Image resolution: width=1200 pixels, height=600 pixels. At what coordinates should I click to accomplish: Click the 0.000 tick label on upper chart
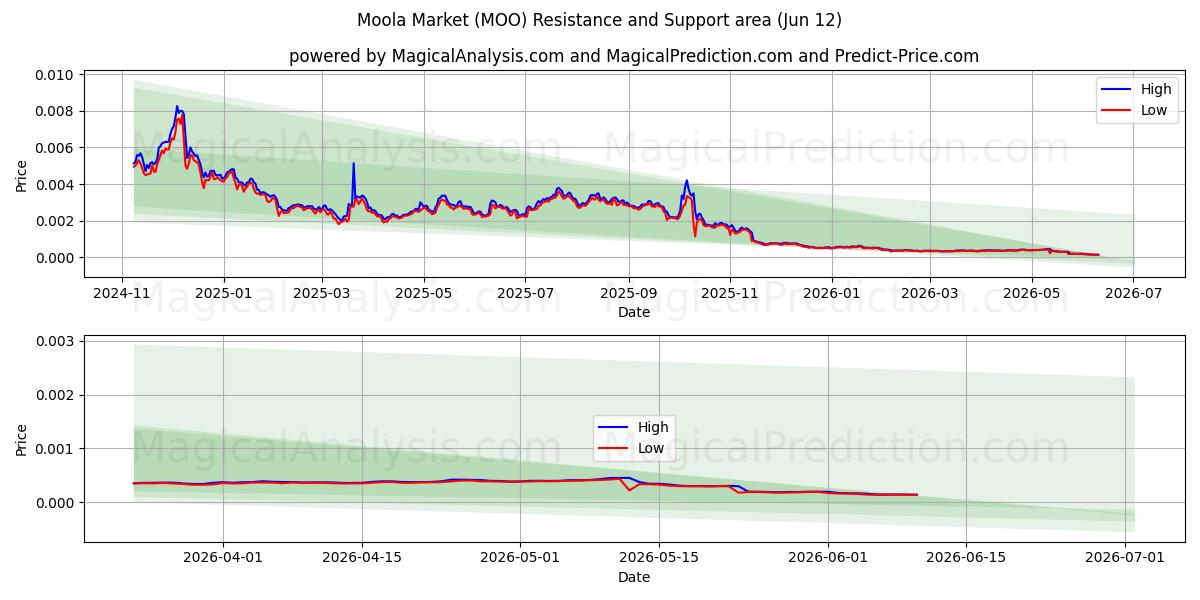tap(55, 258)
